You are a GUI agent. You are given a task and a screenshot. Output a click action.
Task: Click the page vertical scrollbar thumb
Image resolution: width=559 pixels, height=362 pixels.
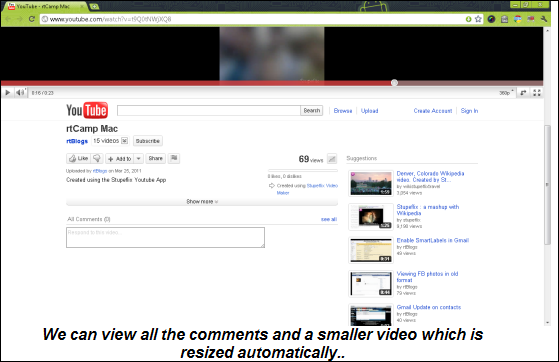[x=547, y=185]
